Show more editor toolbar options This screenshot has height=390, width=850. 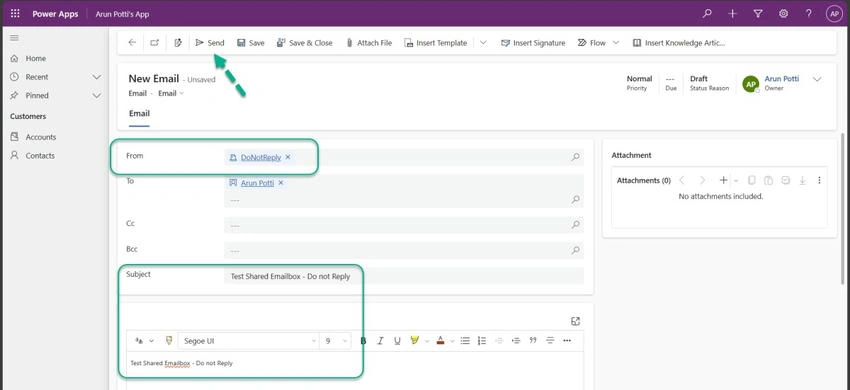click(567, 341)
